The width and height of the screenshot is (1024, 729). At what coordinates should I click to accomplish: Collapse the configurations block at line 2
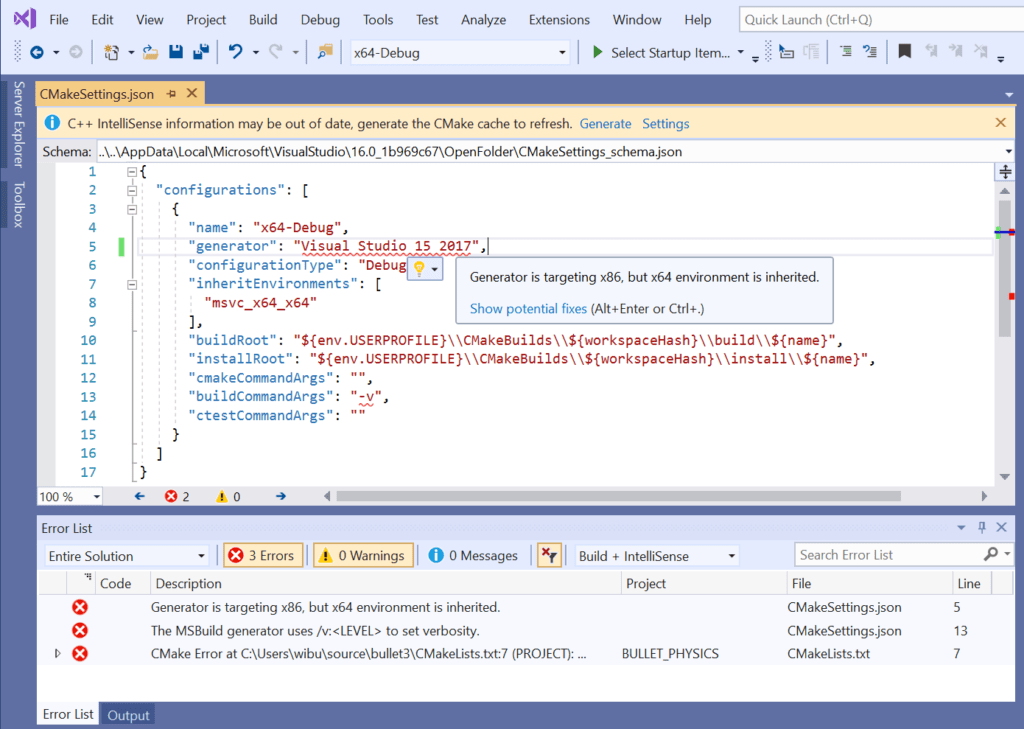pyautogui.click(x=130, y=190)
